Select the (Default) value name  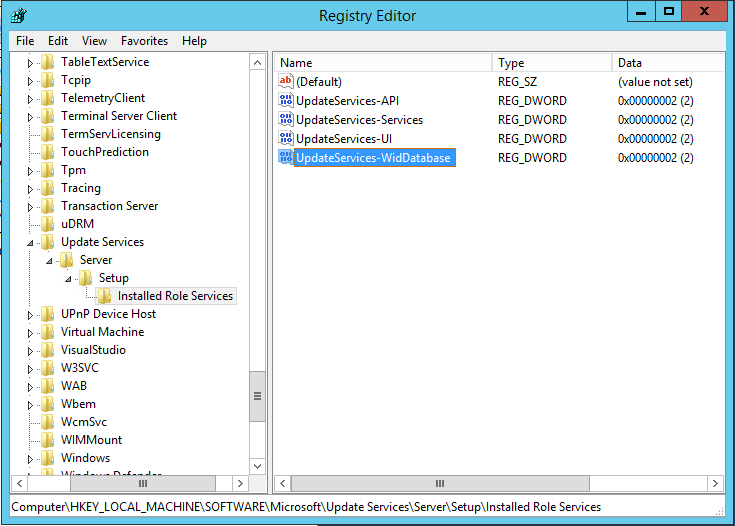pyautogui.click(x=319, y=82)
